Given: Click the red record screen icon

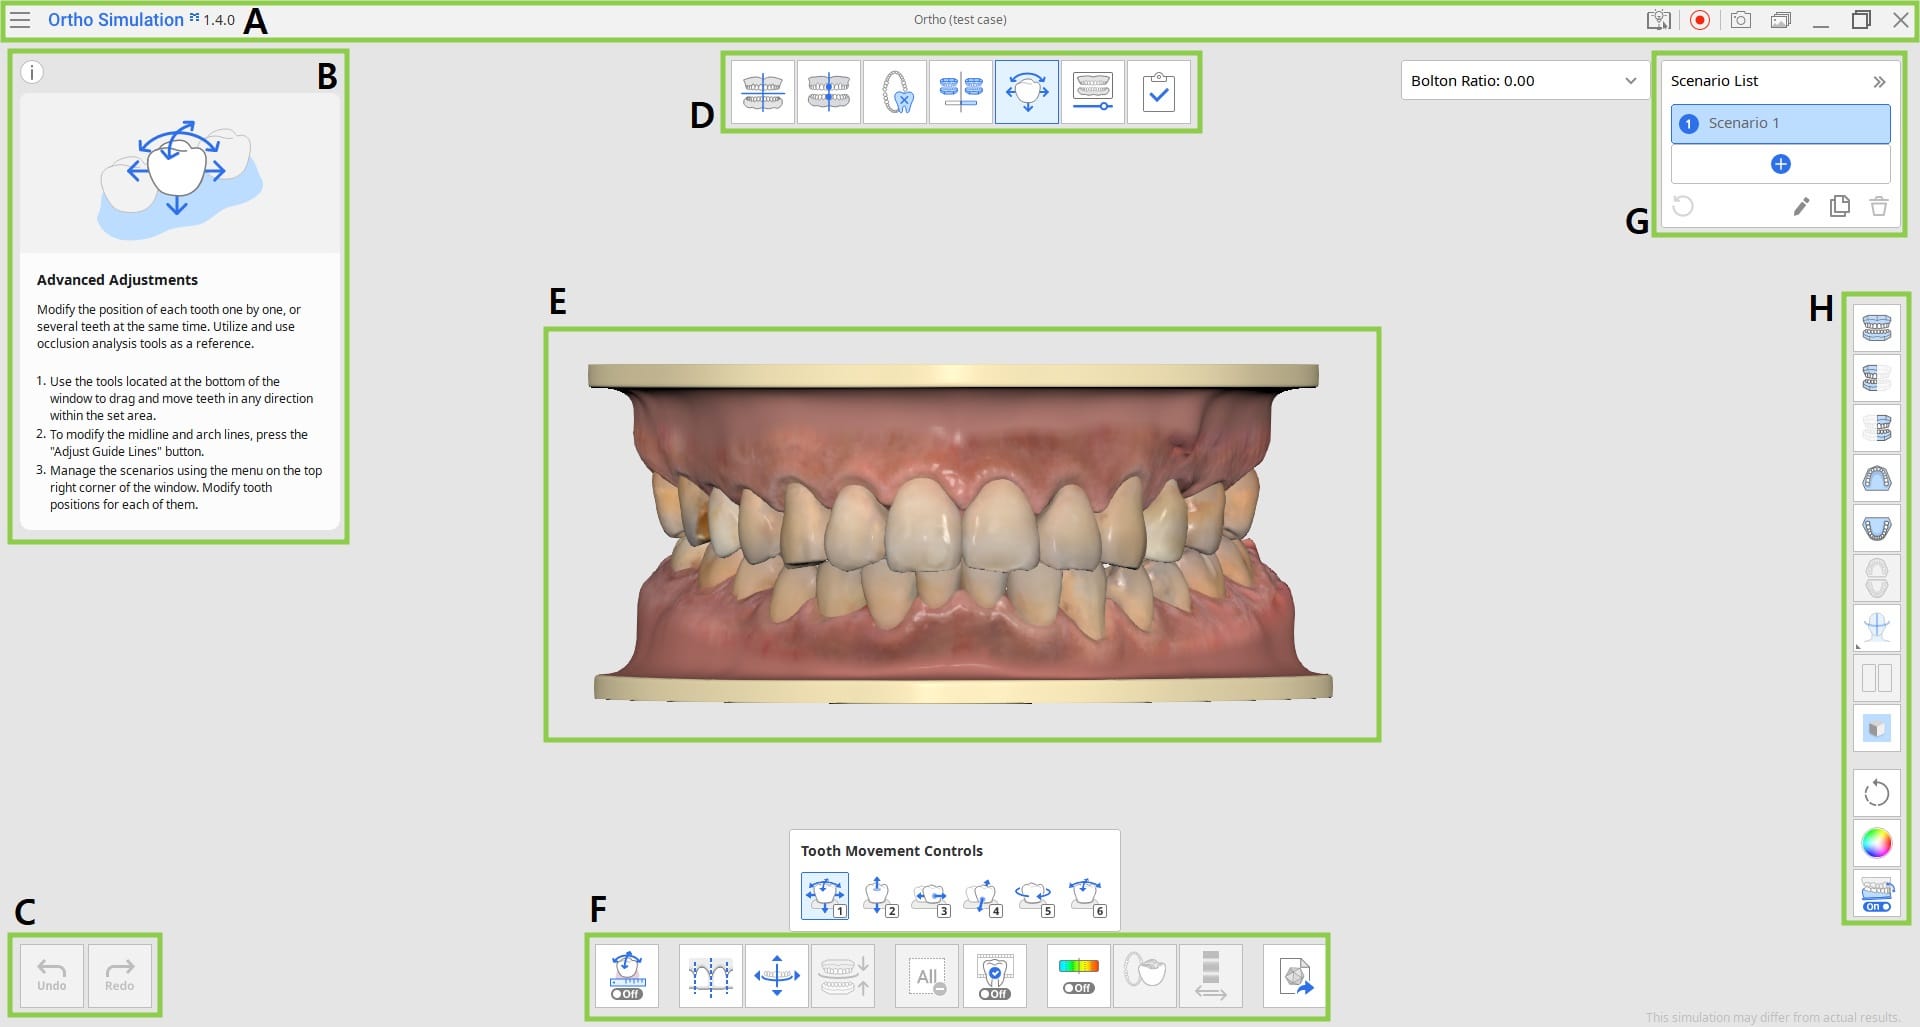Looking at the screenshot, I should (x=1699, y=20).
